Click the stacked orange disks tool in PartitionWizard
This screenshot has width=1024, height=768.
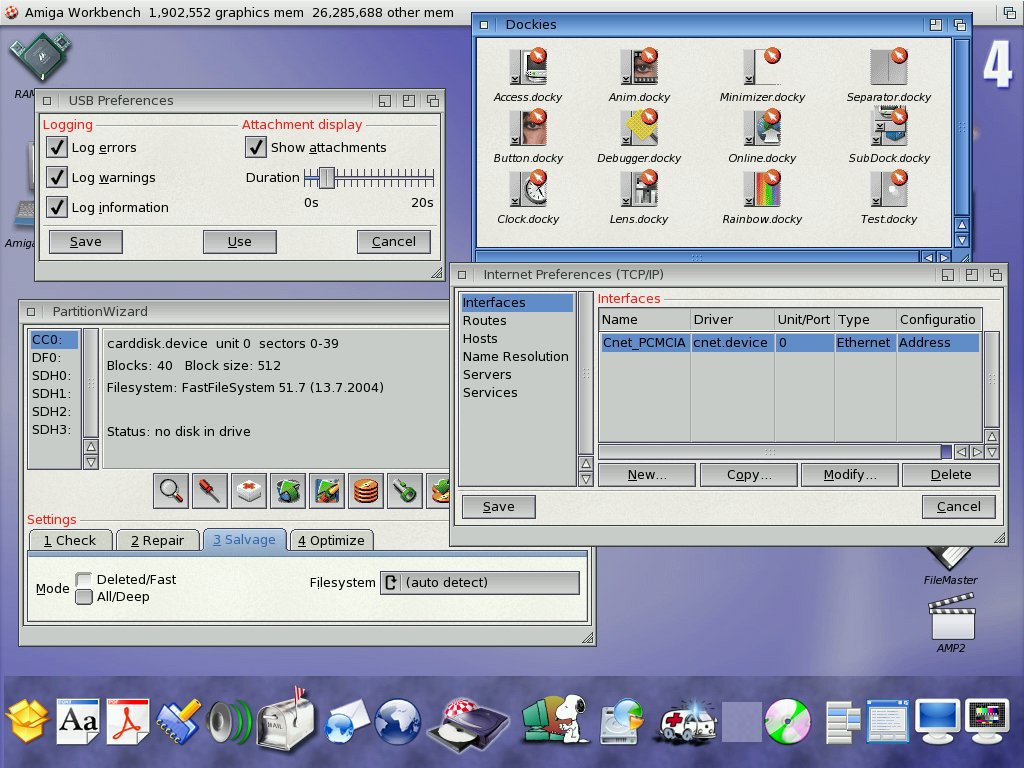click(366, 491)
